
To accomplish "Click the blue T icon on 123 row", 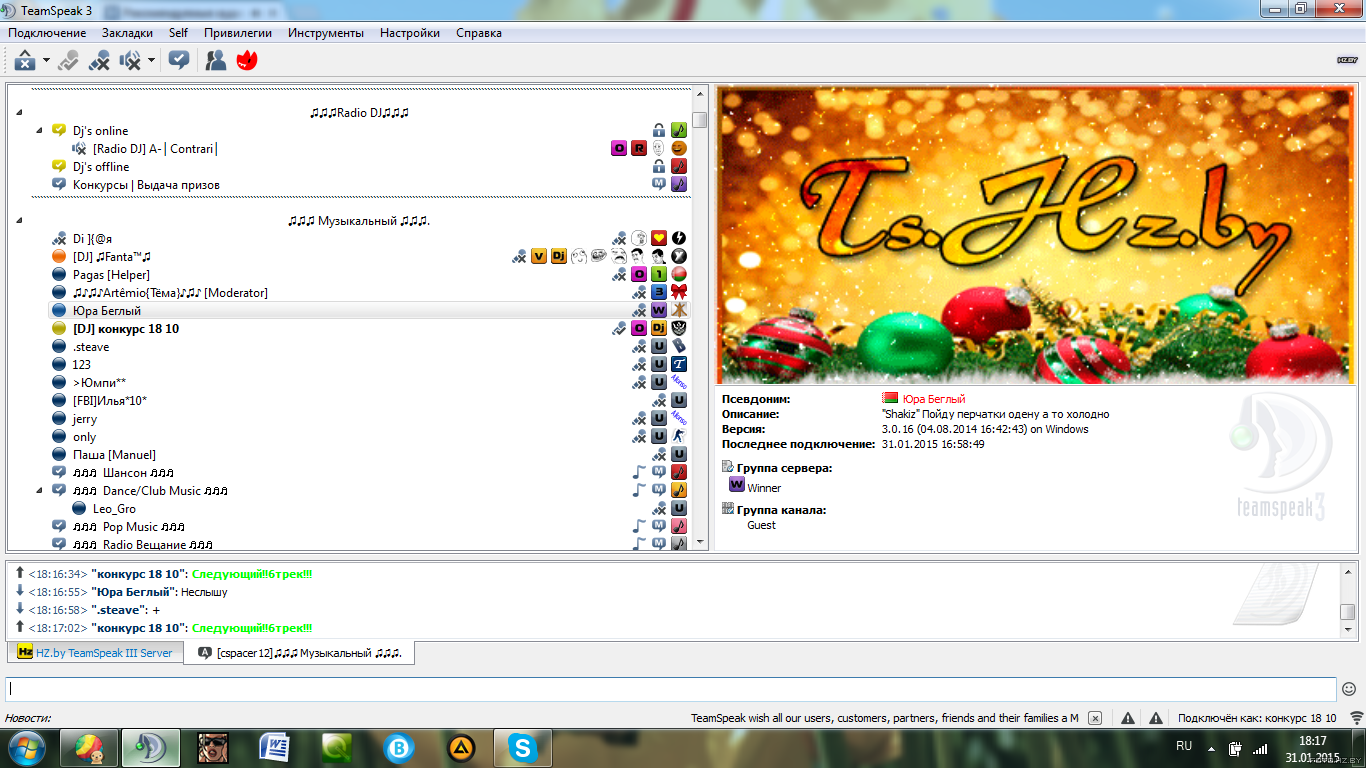I will point(679,365).
